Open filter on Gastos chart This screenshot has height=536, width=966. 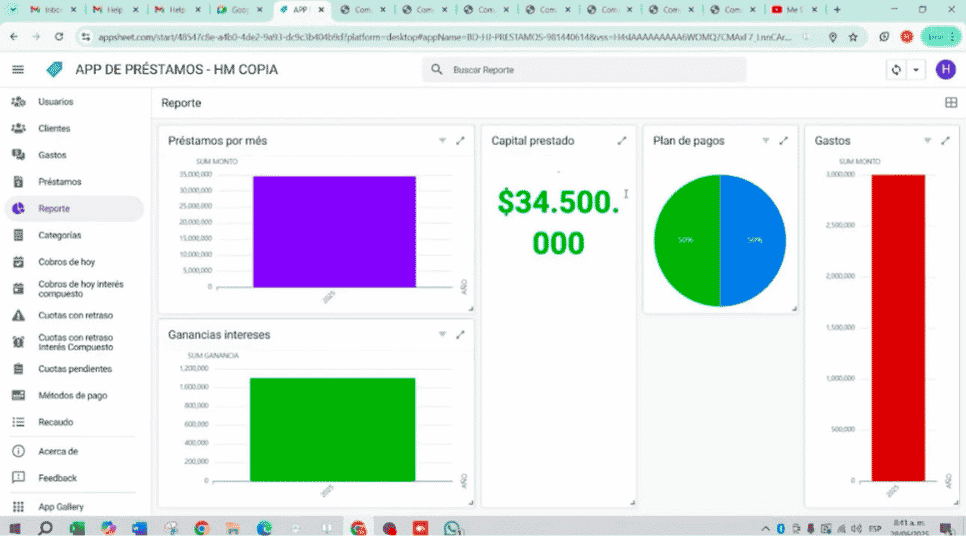tap(927, 140)
